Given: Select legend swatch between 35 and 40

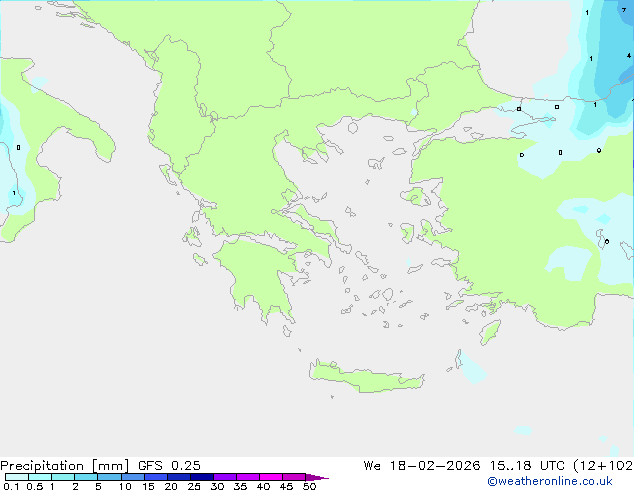Looking at the screenshot, I should 247,477.
